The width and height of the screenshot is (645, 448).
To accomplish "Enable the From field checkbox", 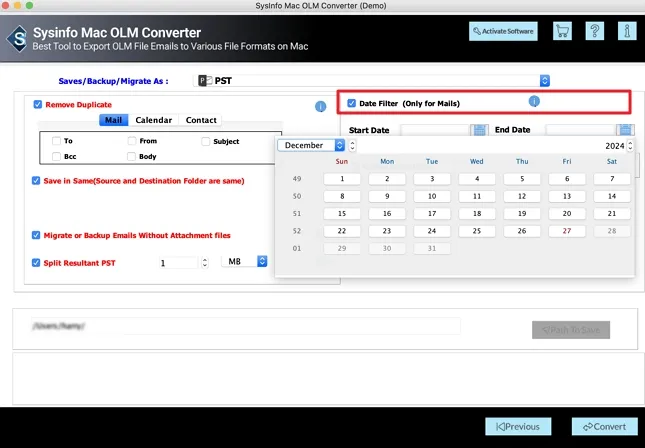I will coord(132,141).
